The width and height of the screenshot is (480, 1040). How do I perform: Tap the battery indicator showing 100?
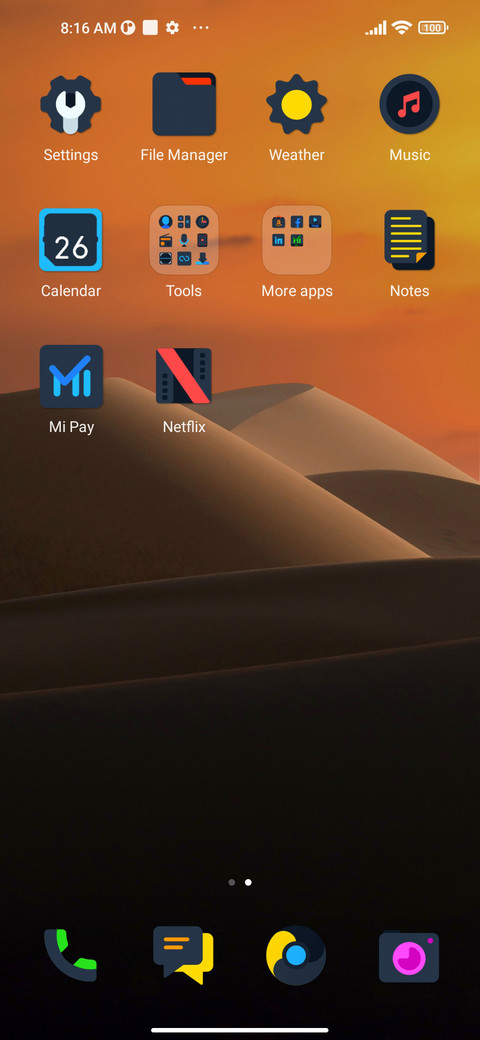pyautogui.click(x=433, y=27)
